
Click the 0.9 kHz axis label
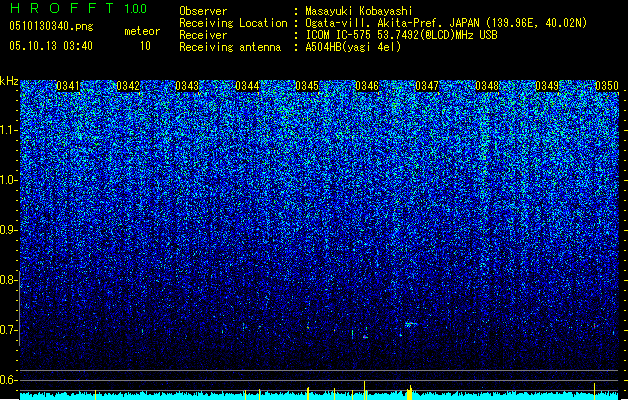pyautogui.click(x=8, y=230)
